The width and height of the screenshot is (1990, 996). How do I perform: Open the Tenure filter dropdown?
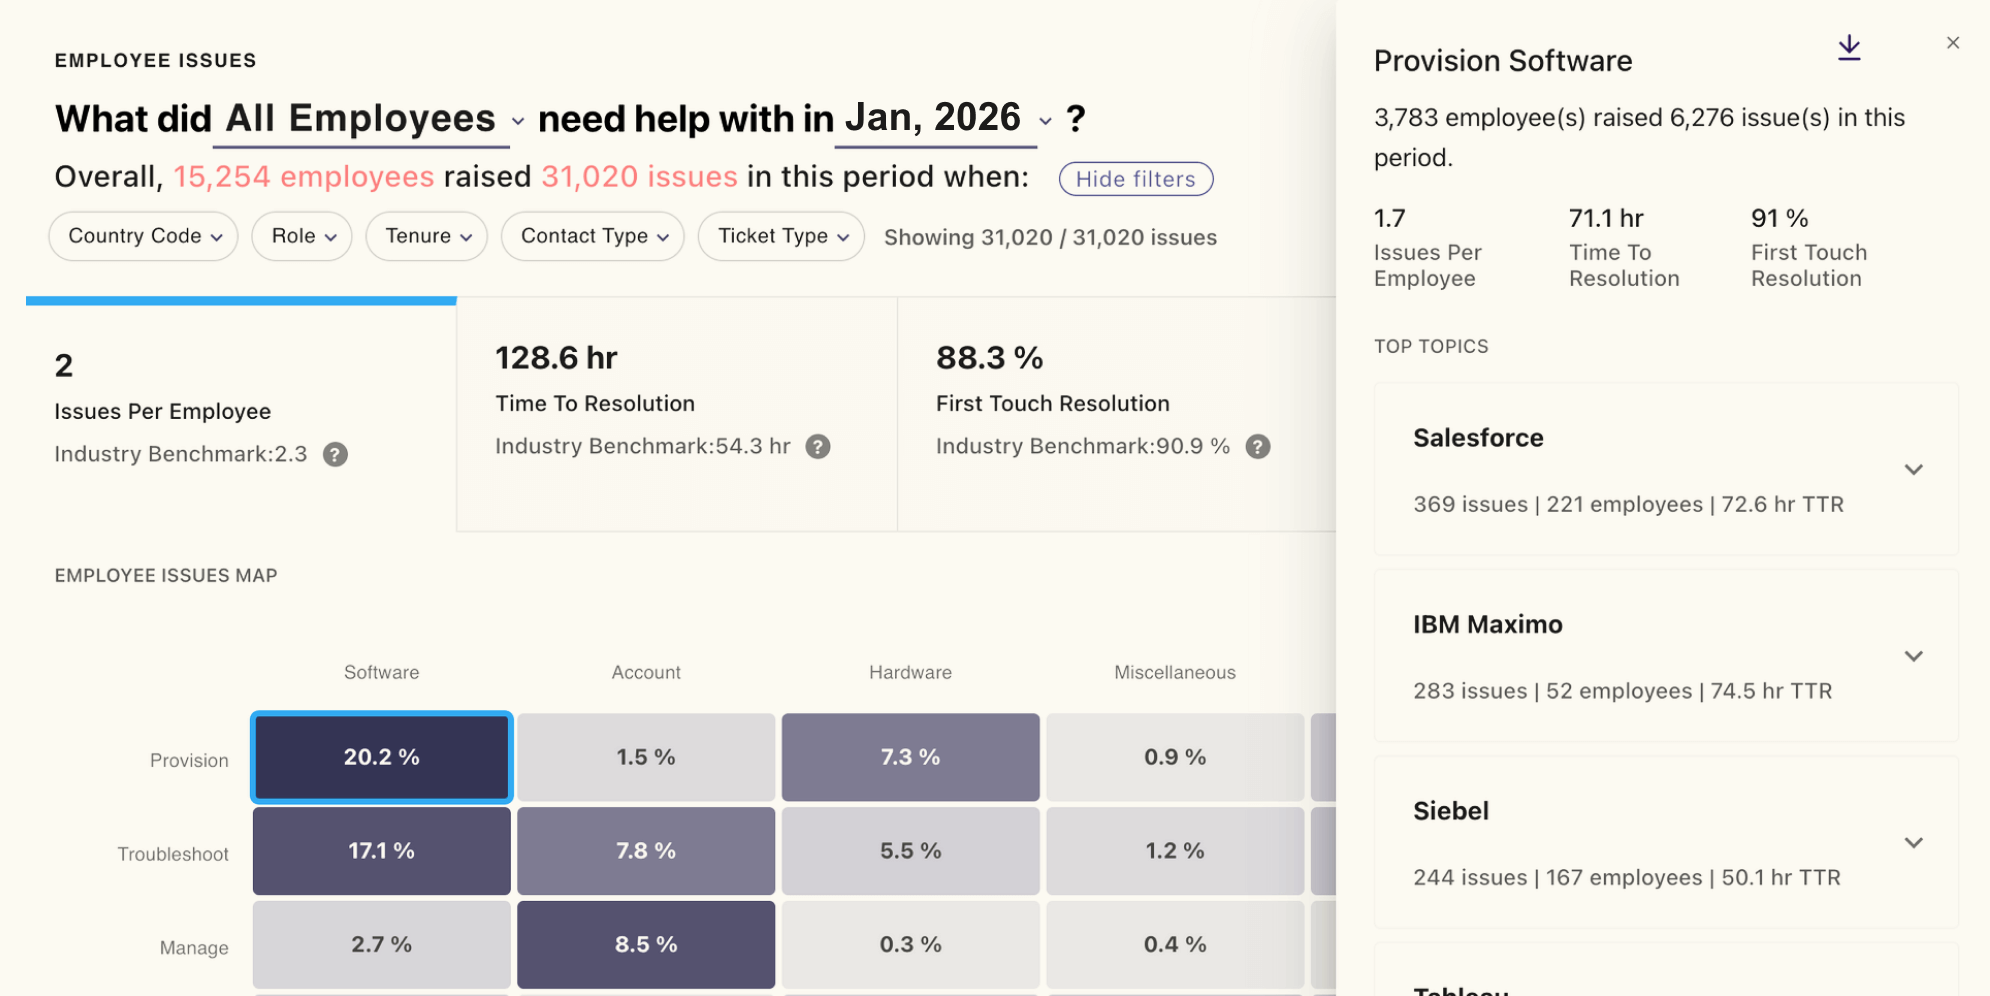click(x=427, y=237)
